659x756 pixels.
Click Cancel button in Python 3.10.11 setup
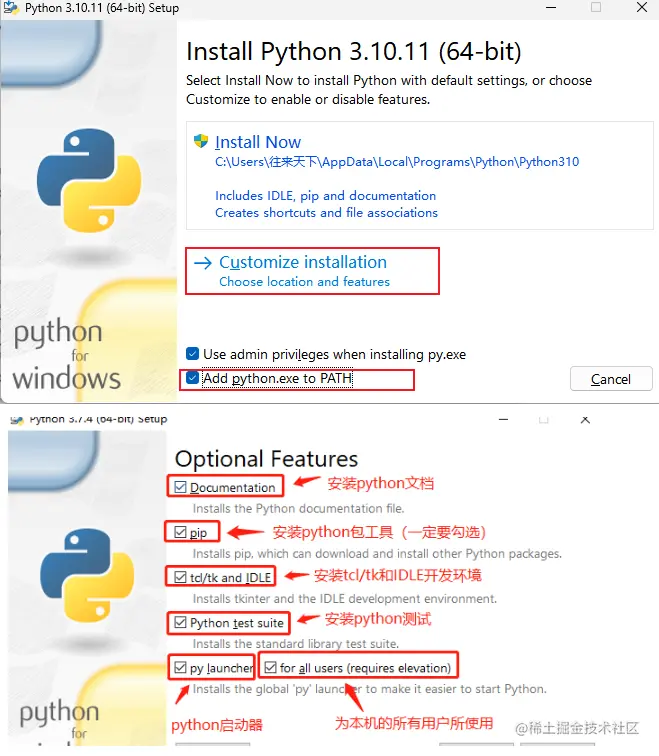tap(611, 379)
